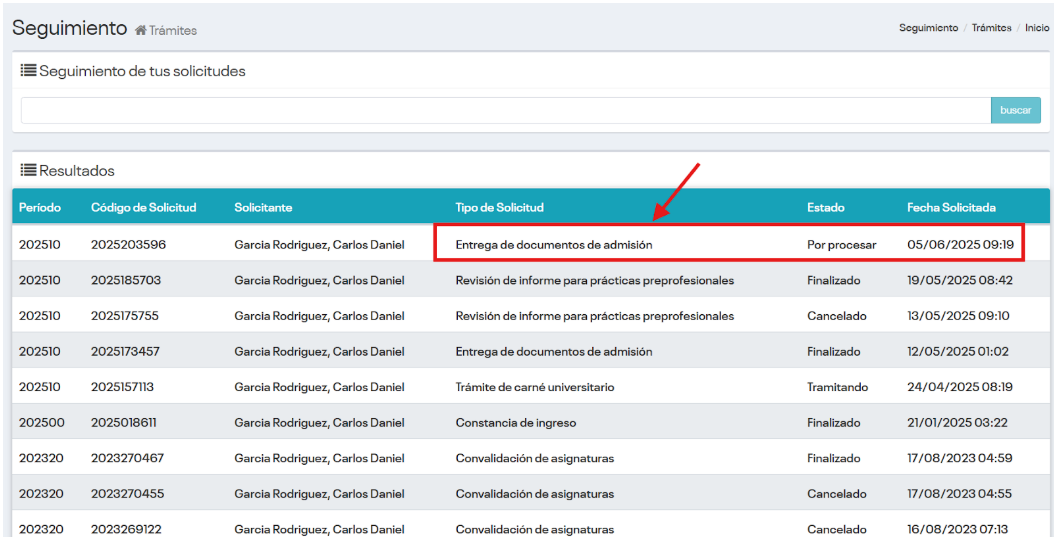Click the Periodo column header
Image resolution: width=1054 pixels, height=542 pixels.
click(40, 208)
